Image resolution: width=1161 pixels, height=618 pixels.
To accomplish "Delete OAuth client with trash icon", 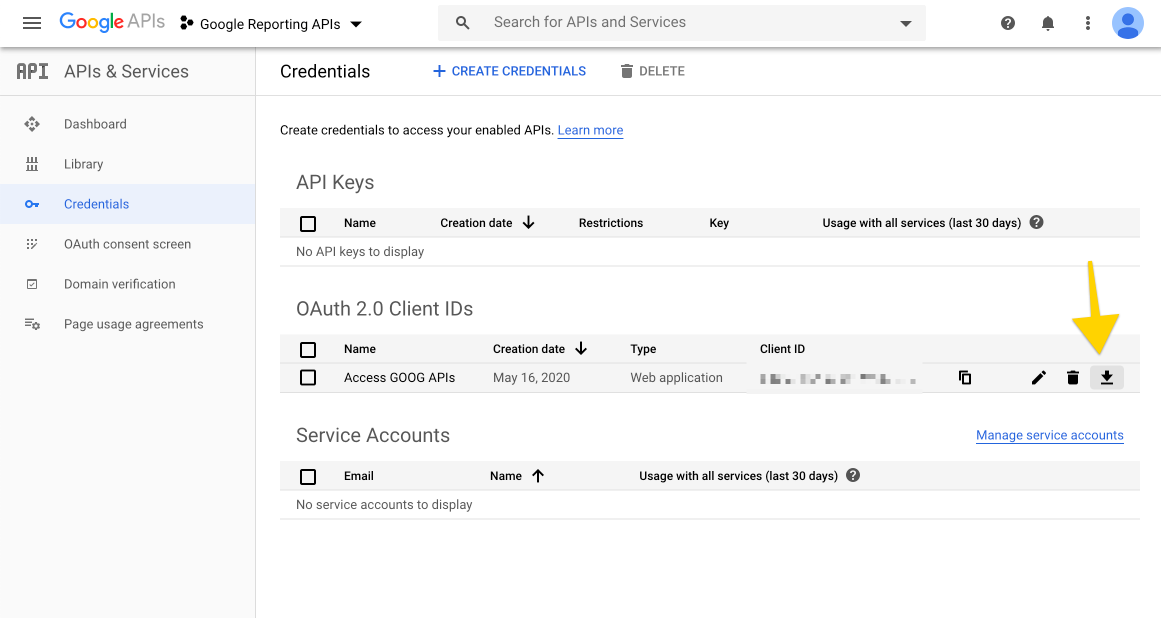I will tap(1073, 377).
